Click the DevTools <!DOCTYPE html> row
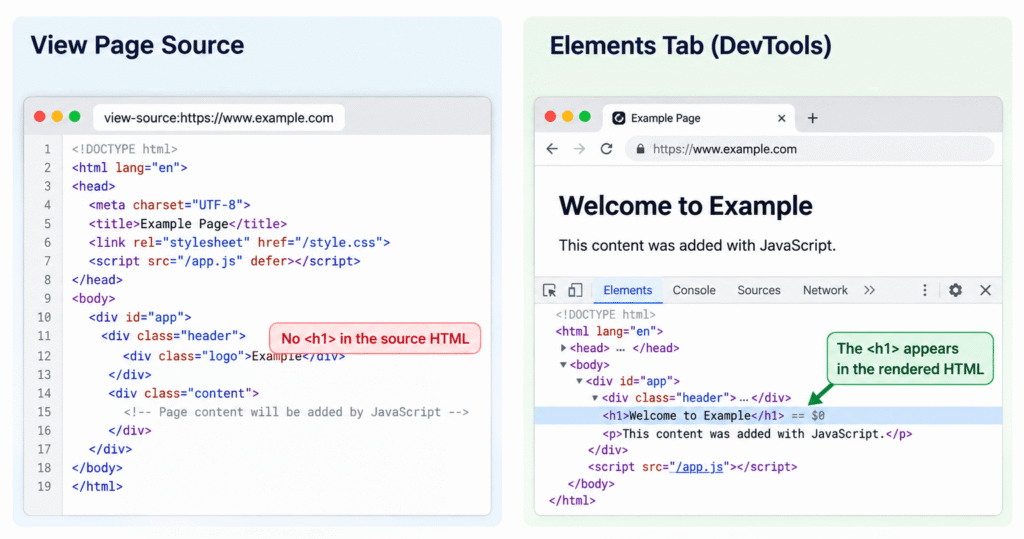 605,314
